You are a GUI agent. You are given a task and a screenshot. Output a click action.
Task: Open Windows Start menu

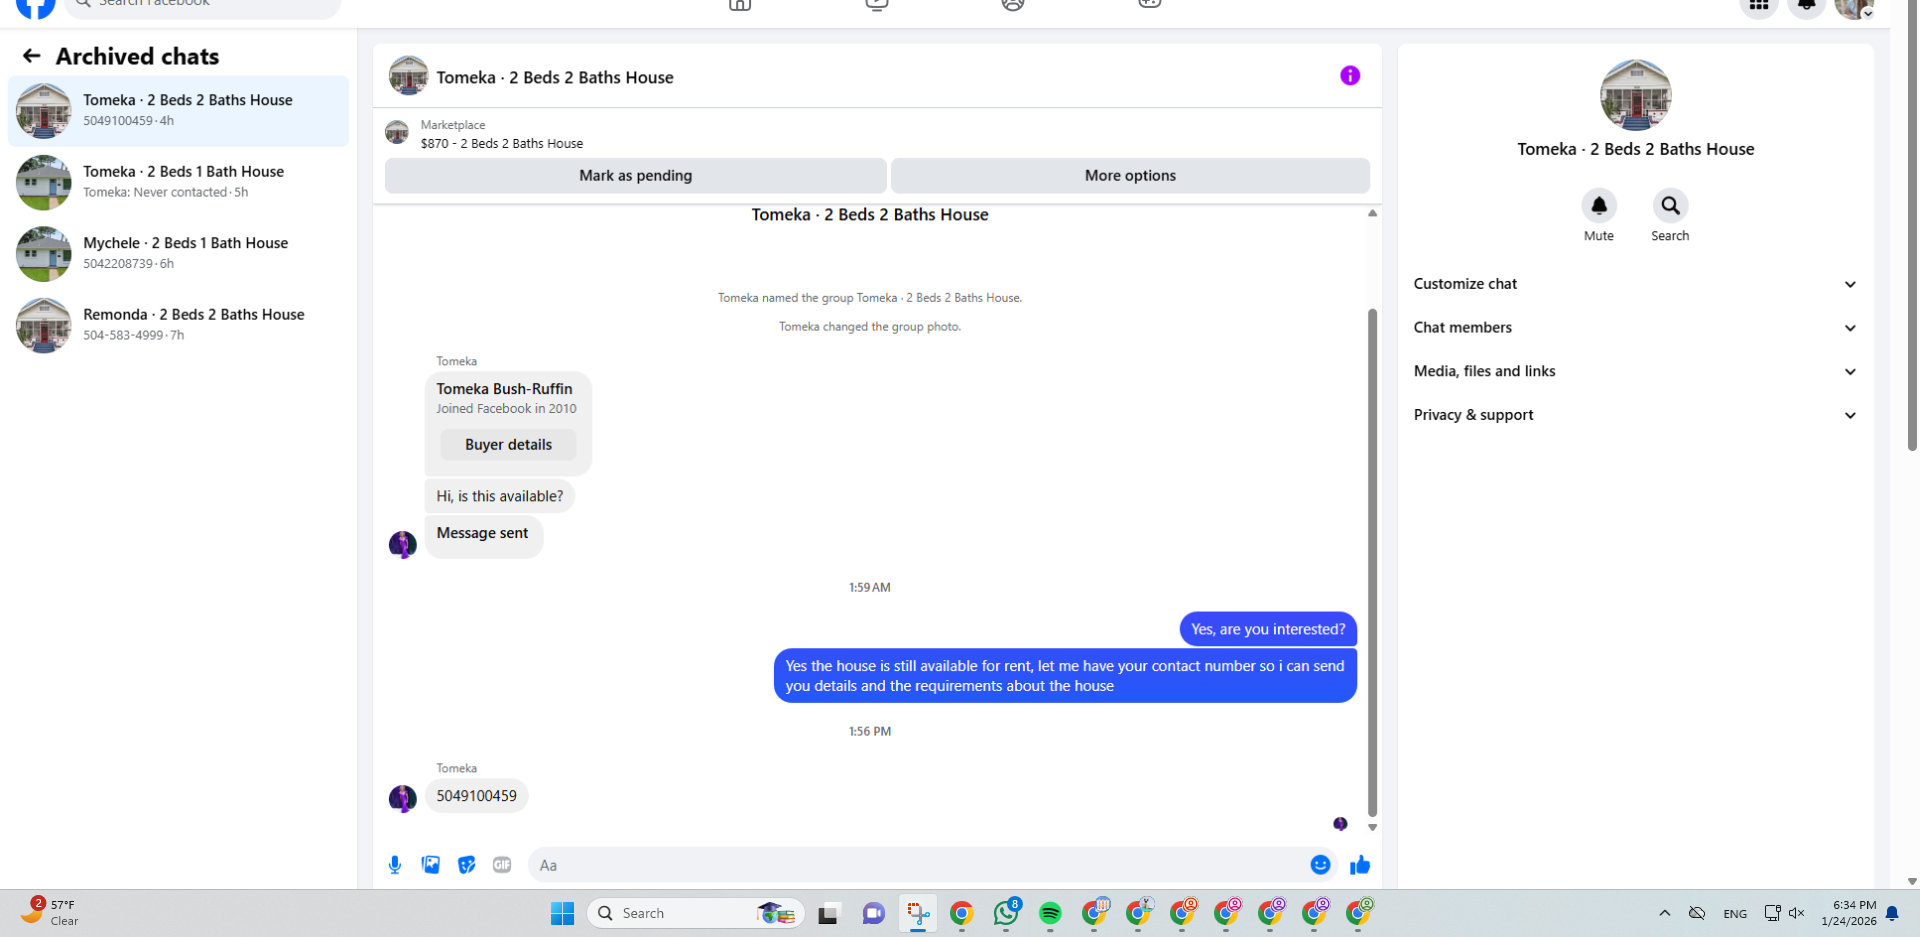pyautogui.click(x=562, y=913)
